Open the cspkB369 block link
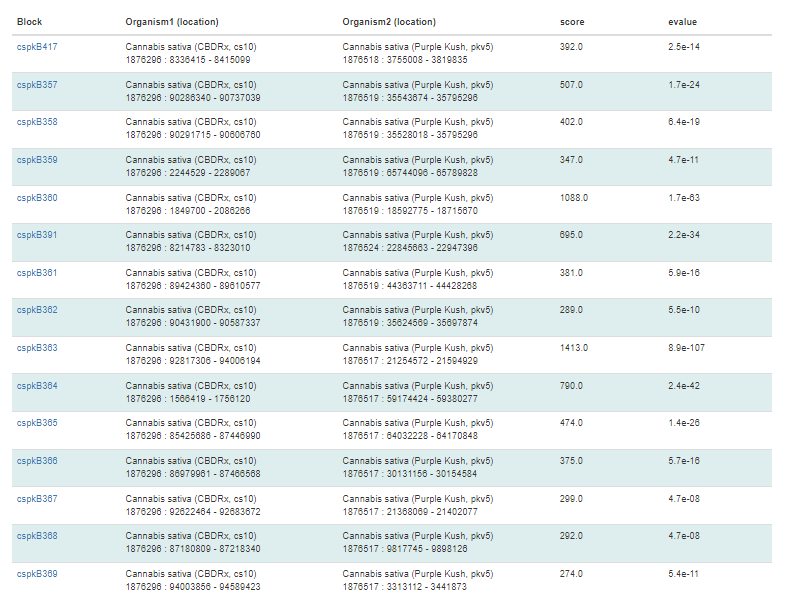Viewport: 805px width, 591px height. [37, 574]
